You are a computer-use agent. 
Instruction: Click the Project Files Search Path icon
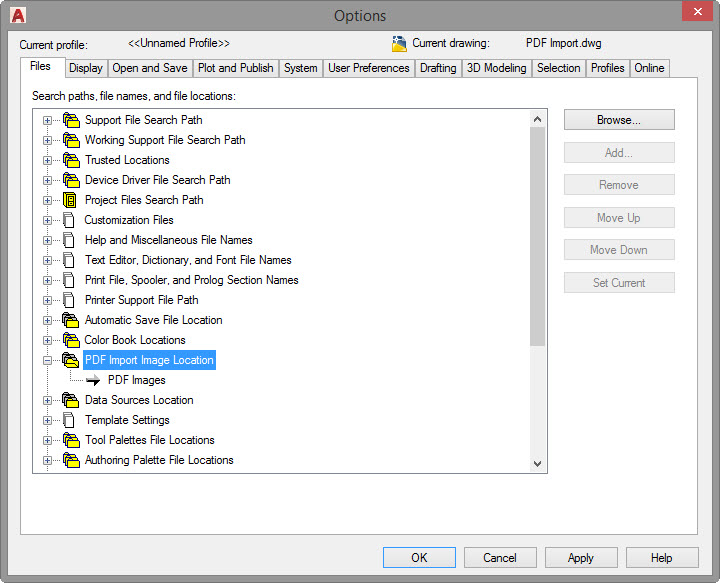(70, 200)
